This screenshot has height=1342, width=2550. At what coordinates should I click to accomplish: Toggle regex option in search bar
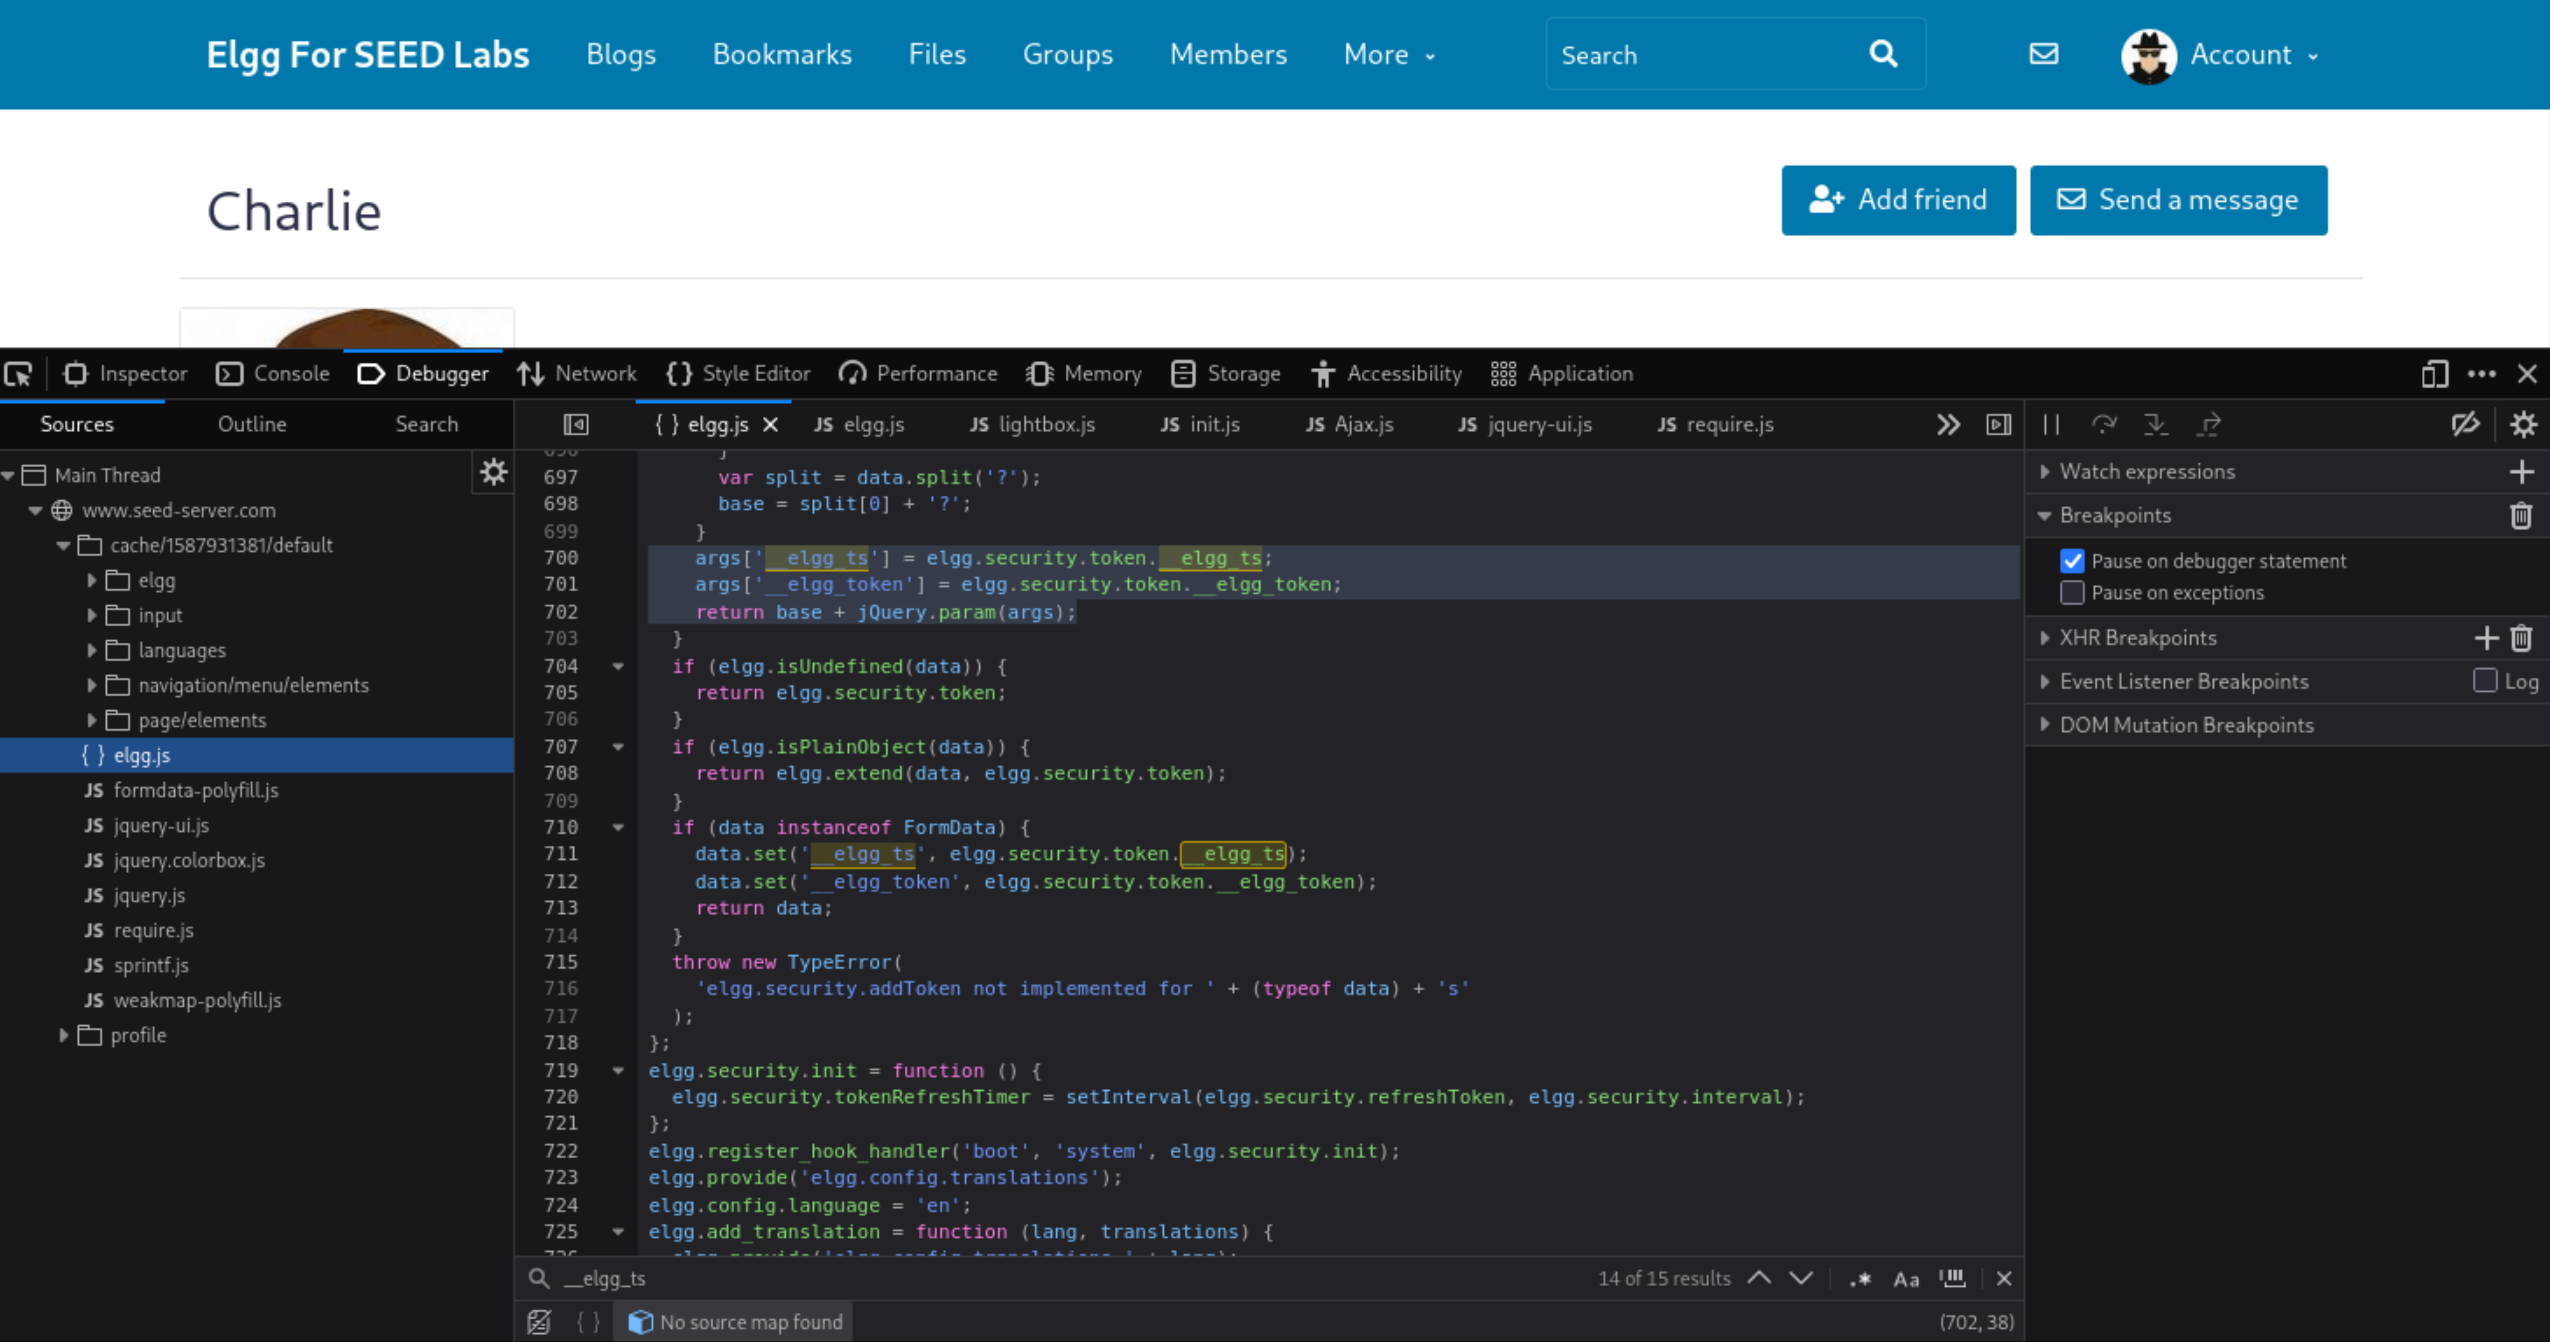[x=1860, y=1279]
